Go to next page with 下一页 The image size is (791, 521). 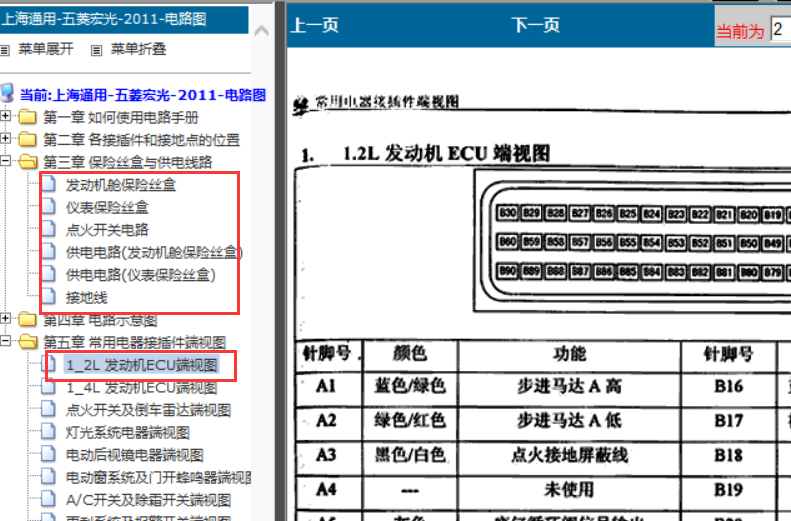coord(536,25)
